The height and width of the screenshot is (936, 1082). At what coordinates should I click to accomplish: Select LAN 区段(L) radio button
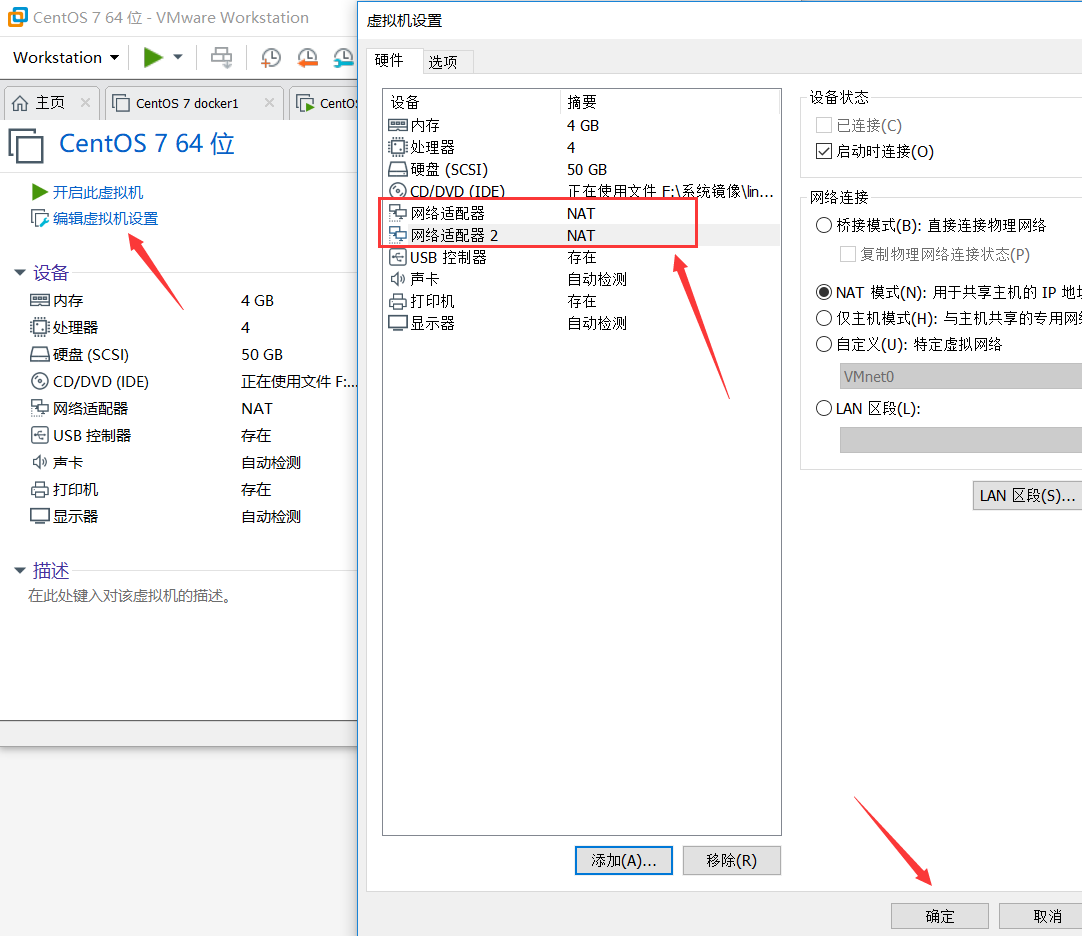tap(823, 409)
